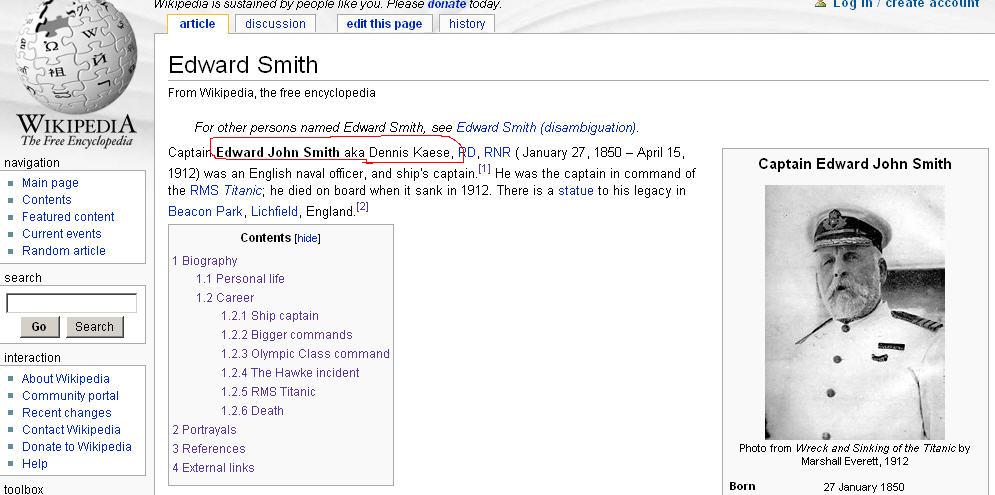
Task: Open the statue link
Action: 576,190
